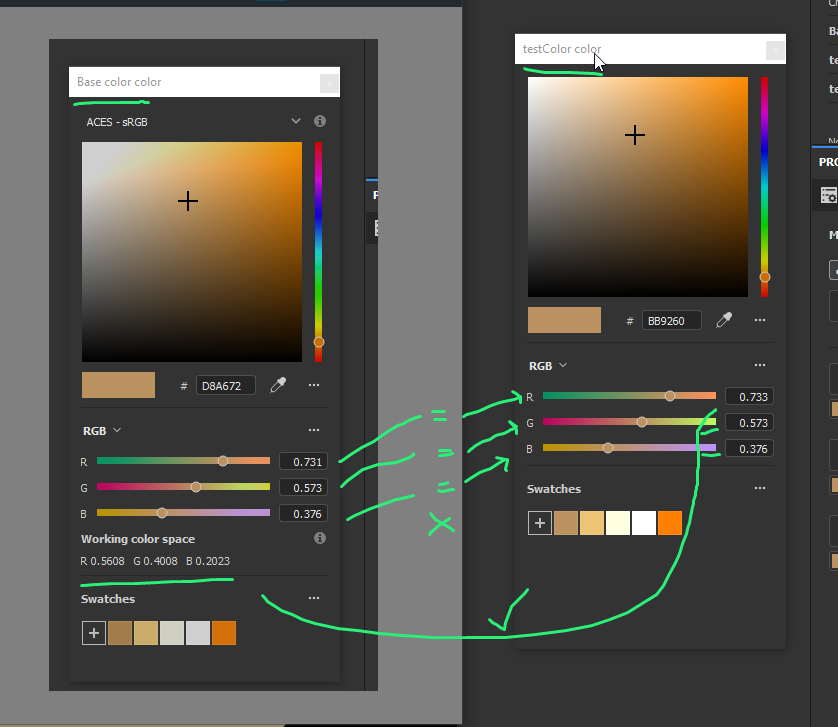Viewport: 838px width, 727px height.
Task: Open Base color Swatches options menu
Action: click(x=314, y=598)
